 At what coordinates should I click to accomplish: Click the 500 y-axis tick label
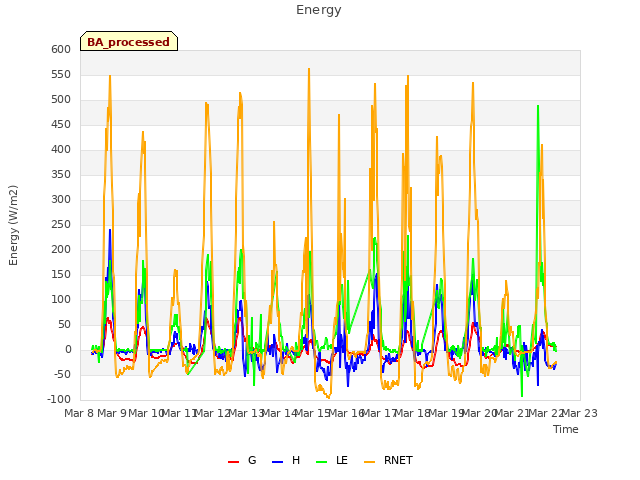pos(61,100)
